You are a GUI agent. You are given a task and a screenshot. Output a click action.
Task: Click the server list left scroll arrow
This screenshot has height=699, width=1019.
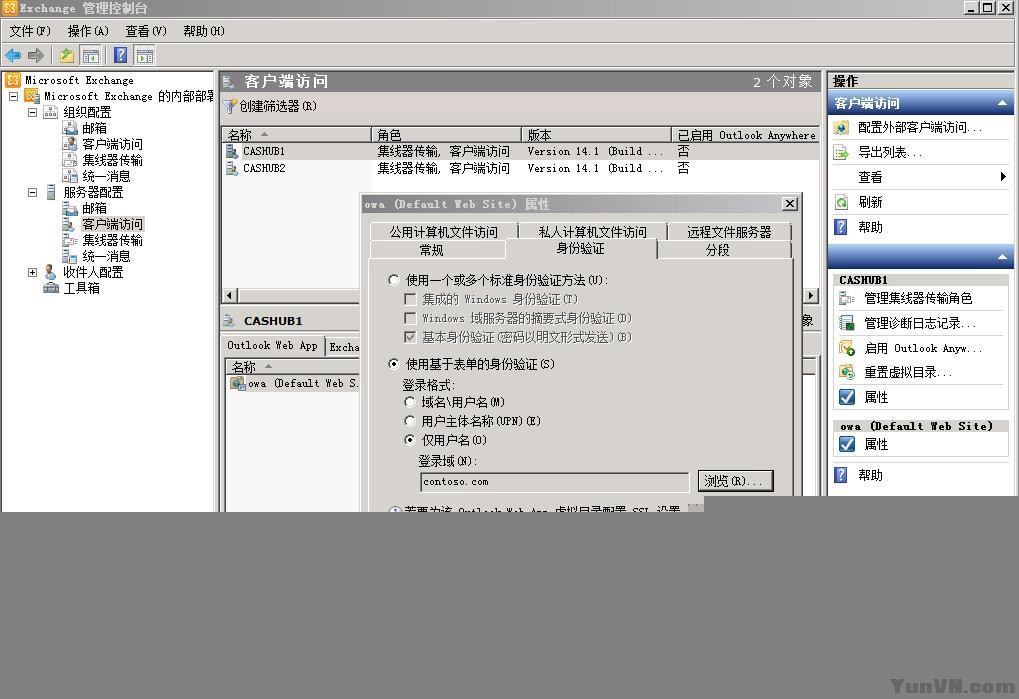click(229, 296)
